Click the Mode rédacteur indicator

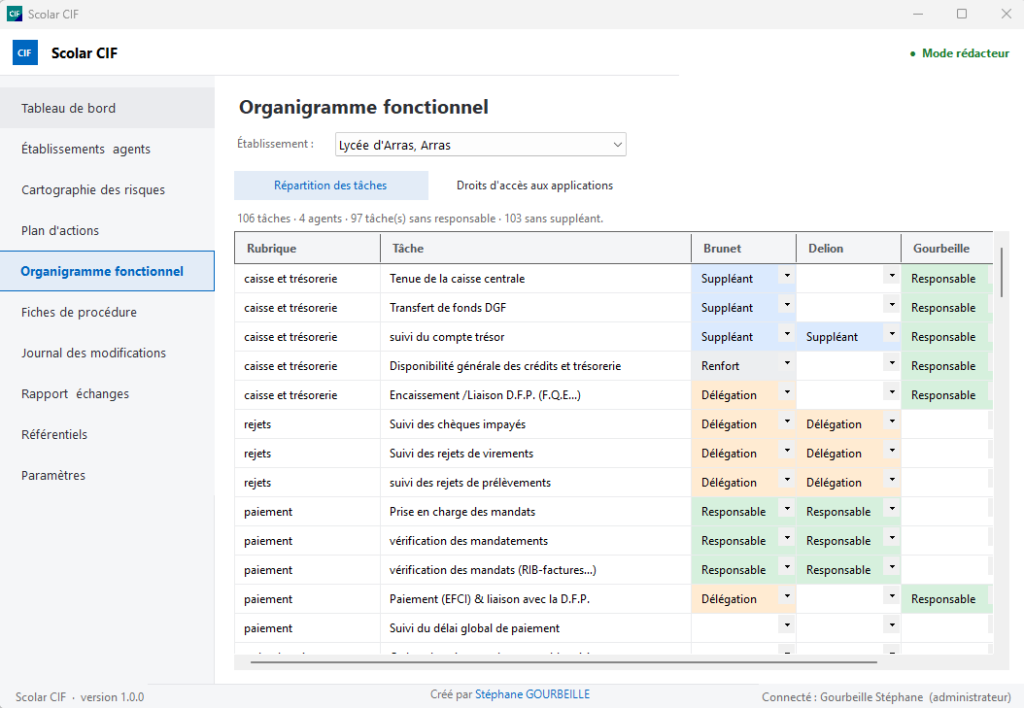click(x=959, y=54)
